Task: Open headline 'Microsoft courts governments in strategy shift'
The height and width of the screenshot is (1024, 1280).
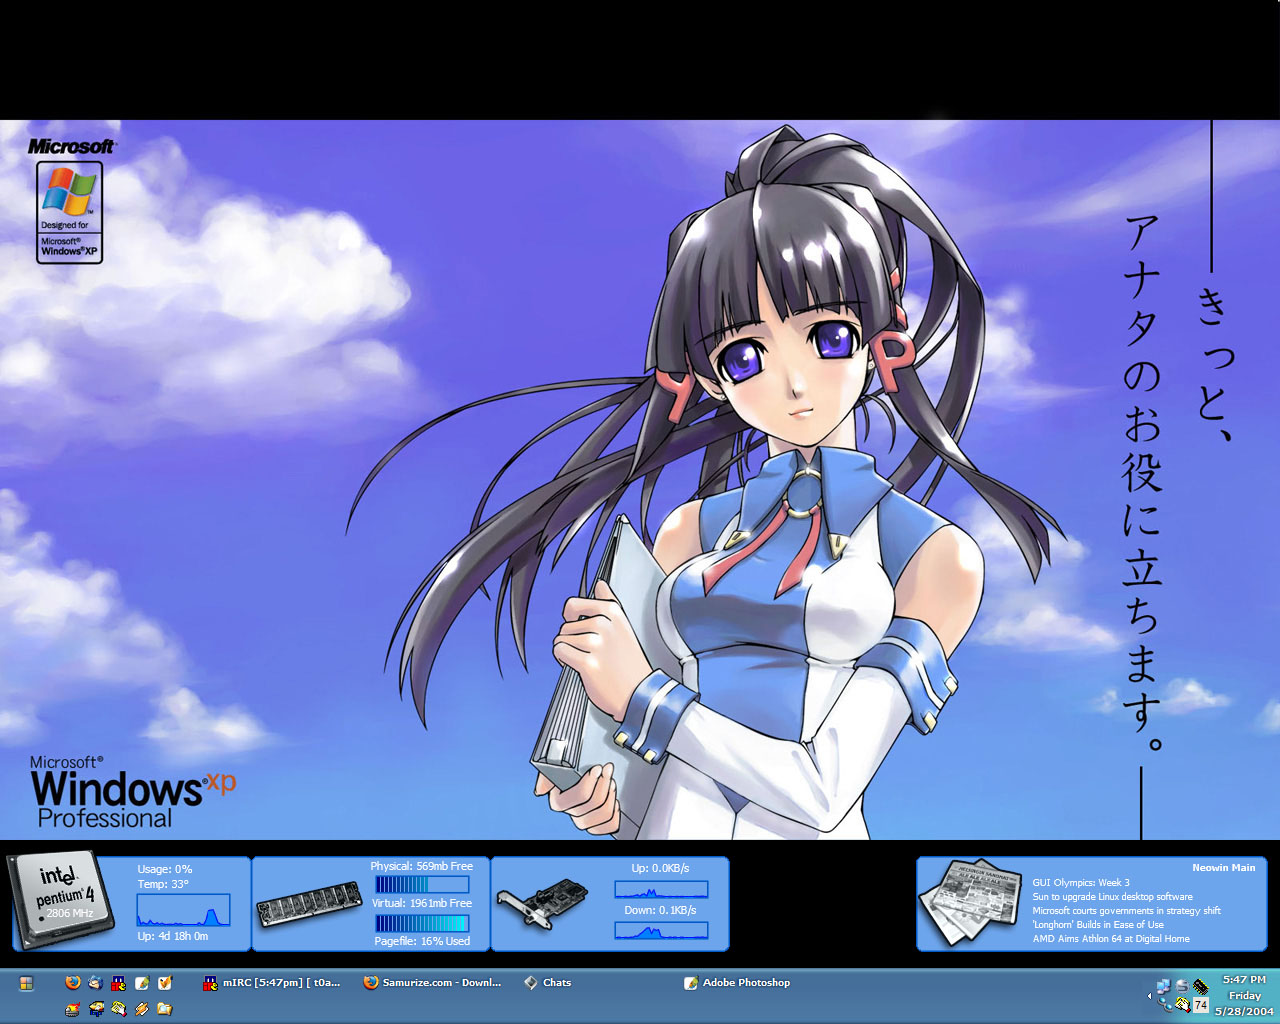Action: coord(1126,911)
